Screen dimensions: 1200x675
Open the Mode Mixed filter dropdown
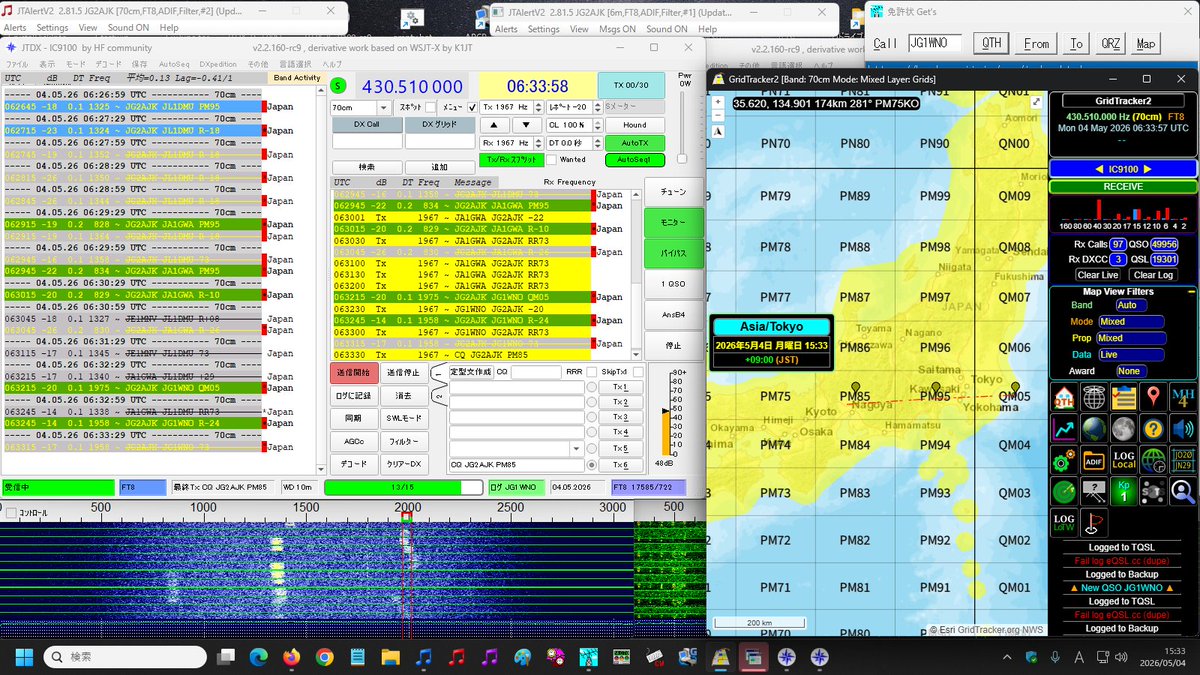click(x=1130, y=322)
